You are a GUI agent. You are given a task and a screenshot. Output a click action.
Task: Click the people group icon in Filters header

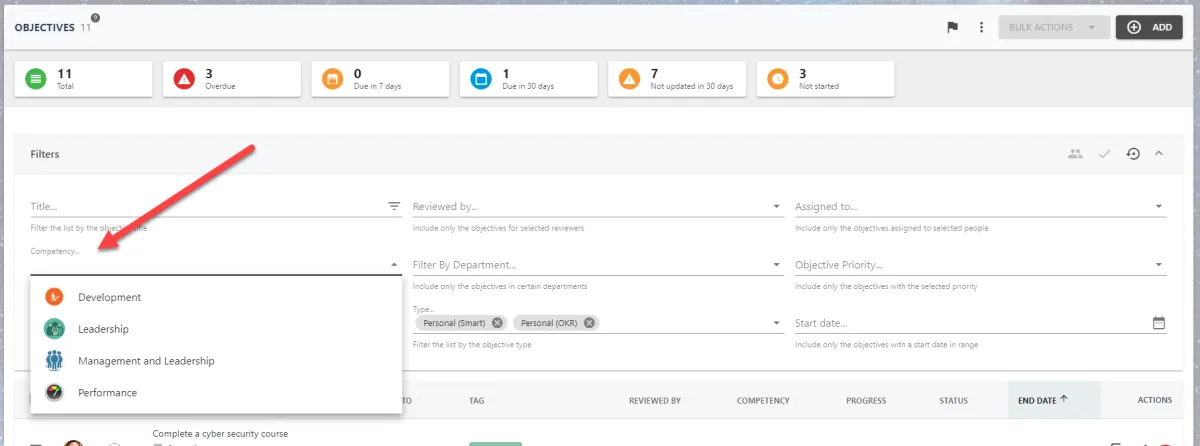click(1075, 154)
